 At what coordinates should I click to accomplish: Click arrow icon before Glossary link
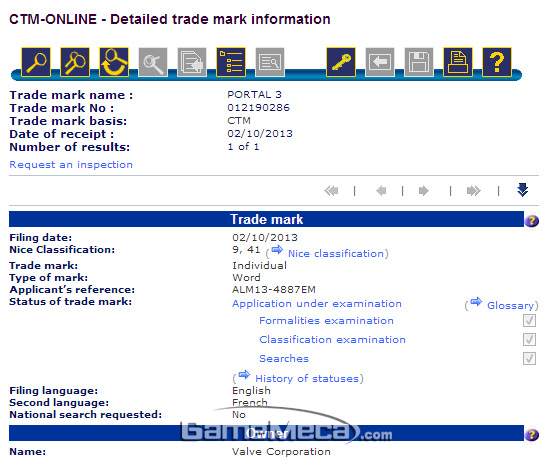pos(476,301)
